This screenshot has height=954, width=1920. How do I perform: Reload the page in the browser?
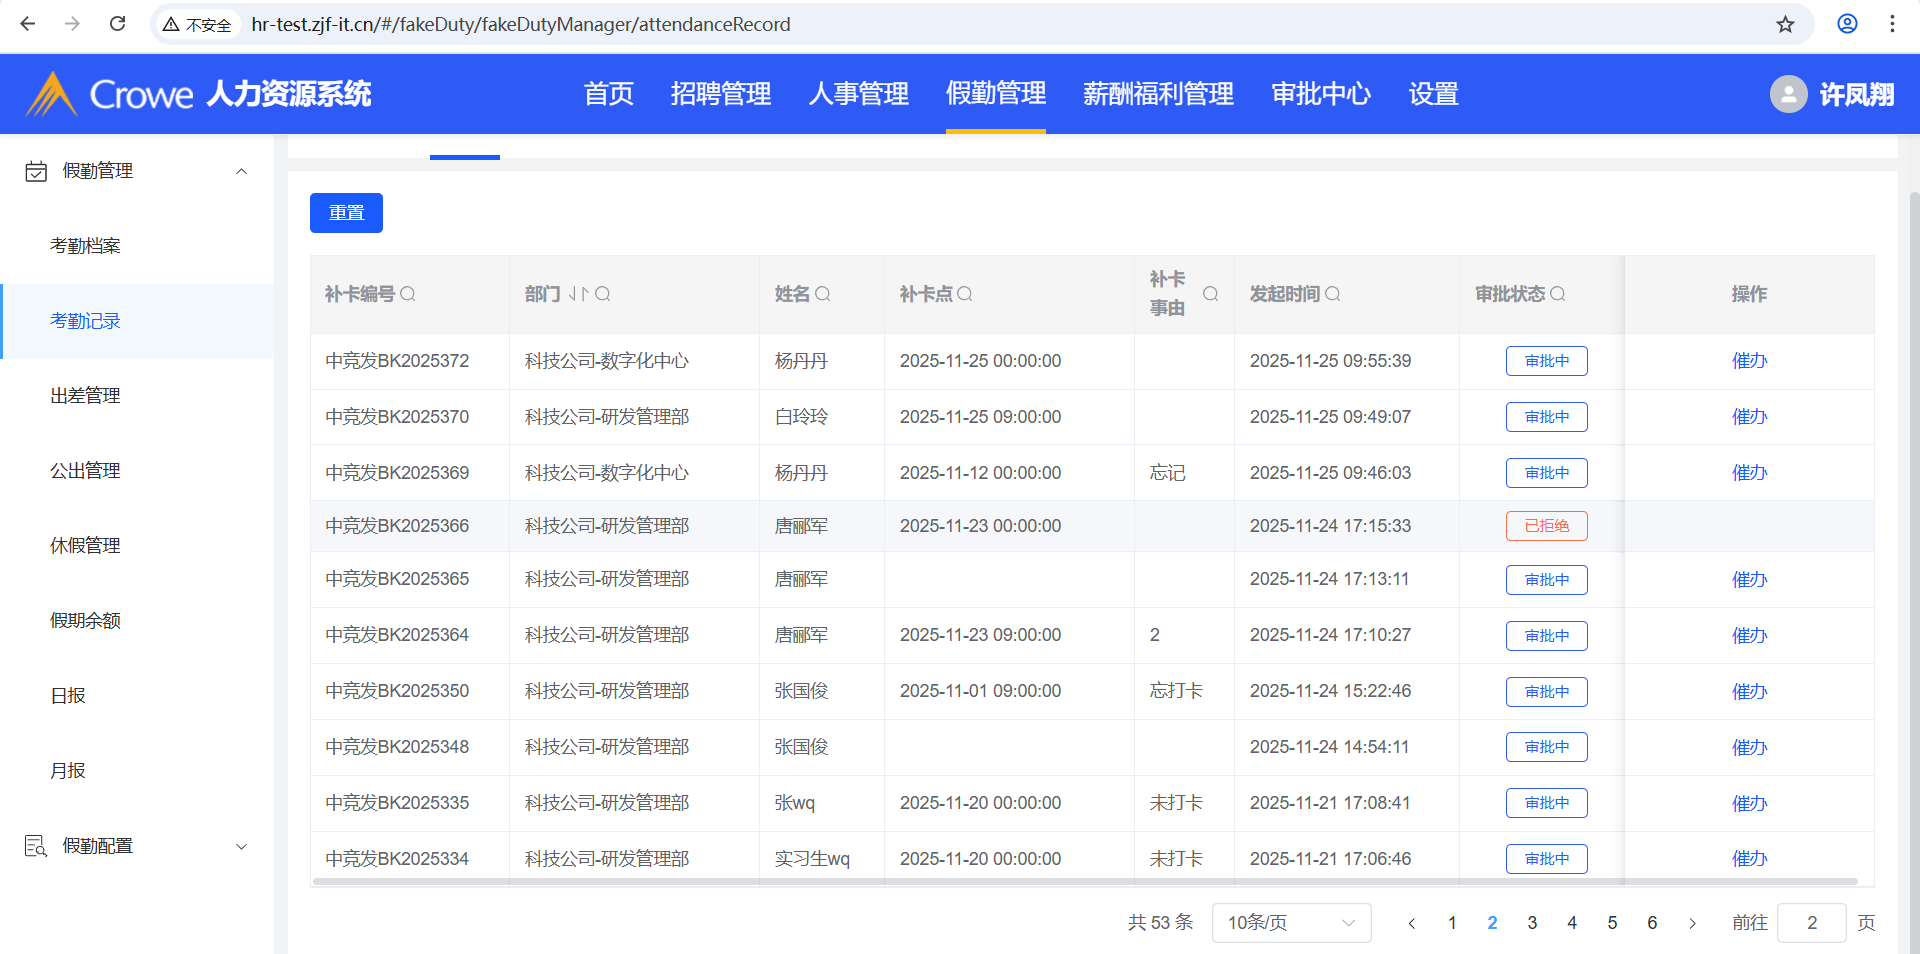coord(117,24)
